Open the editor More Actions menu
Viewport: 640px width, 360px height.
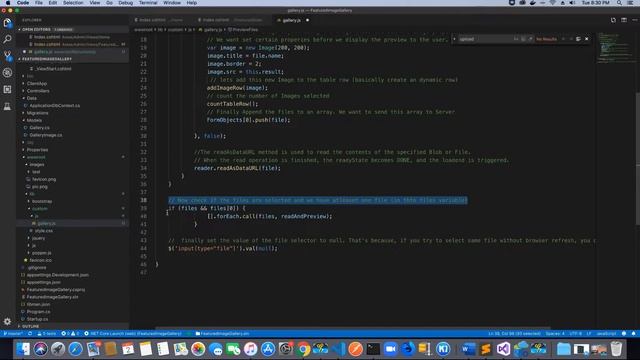tap(634, 20)
